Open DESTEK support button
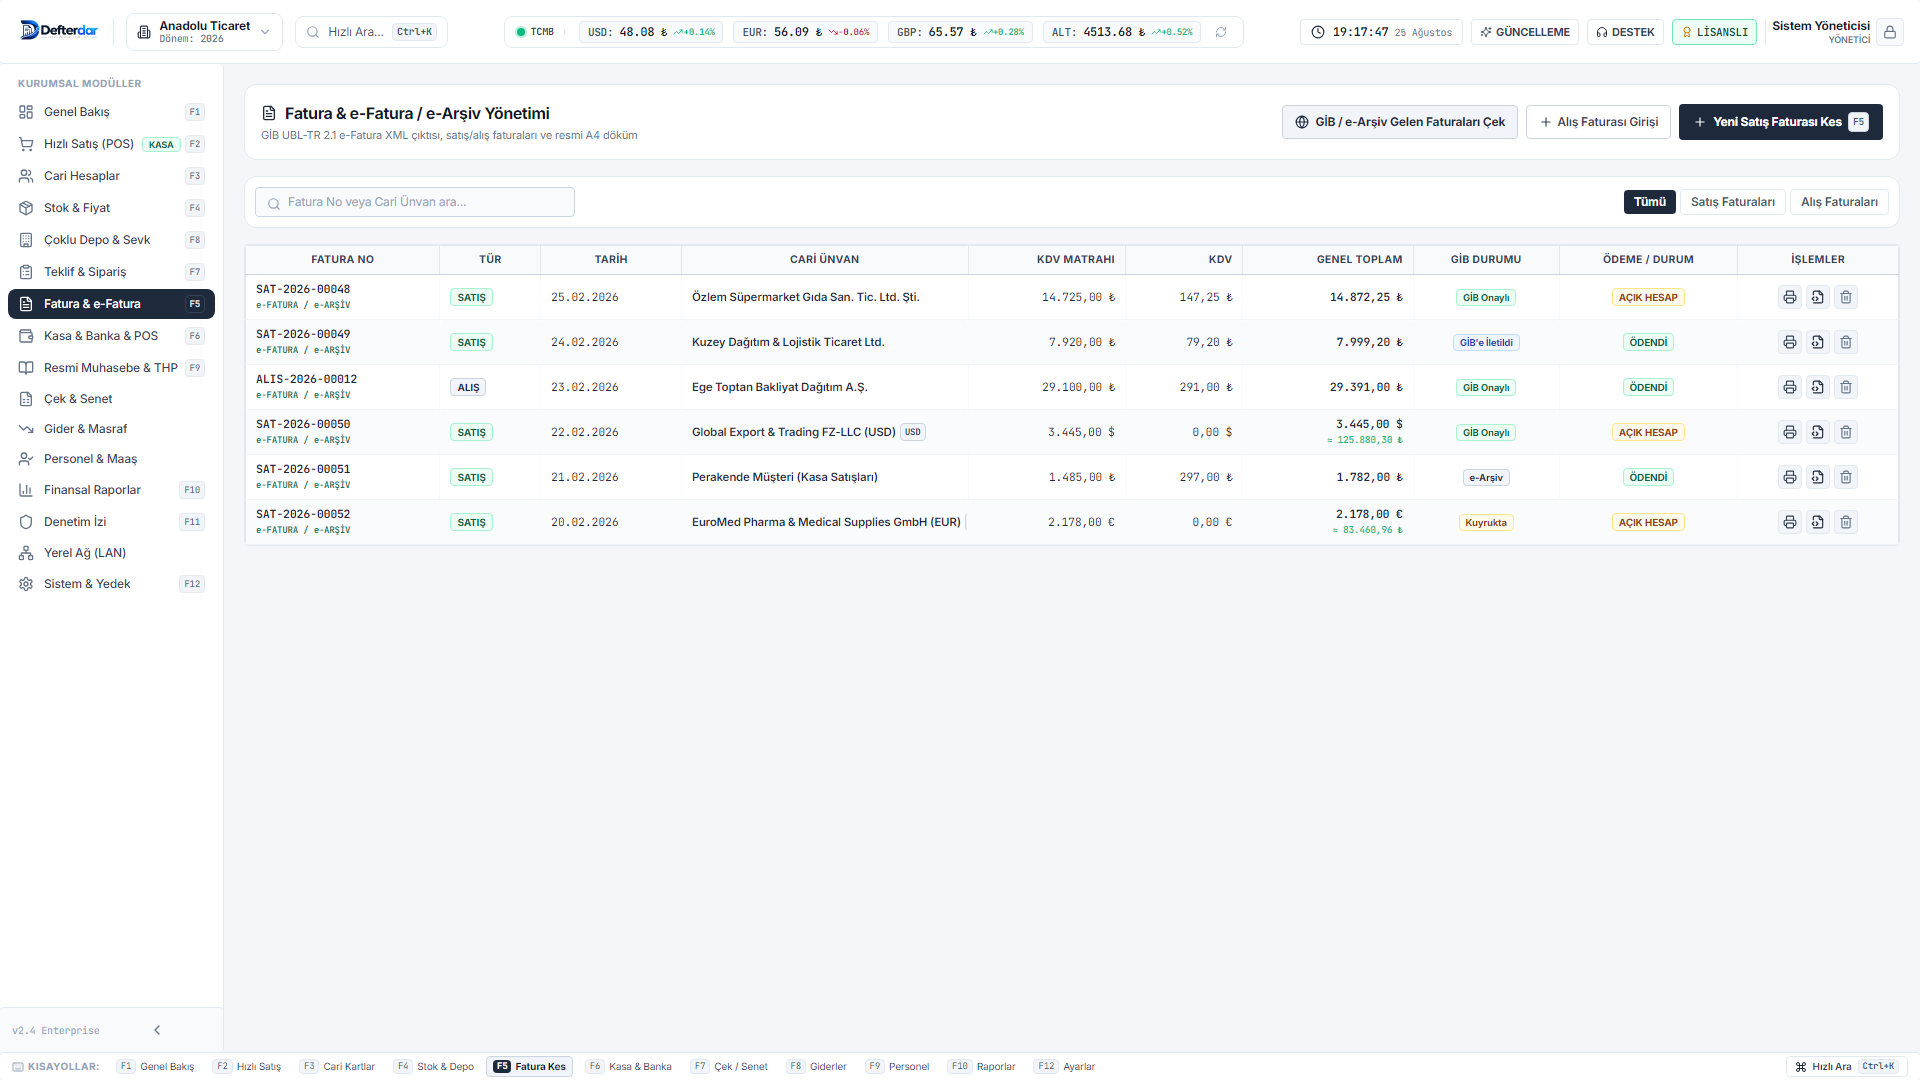The width and height of the screenshot is (1920, 1080). pyautogui.click(x=1625, y=32)
